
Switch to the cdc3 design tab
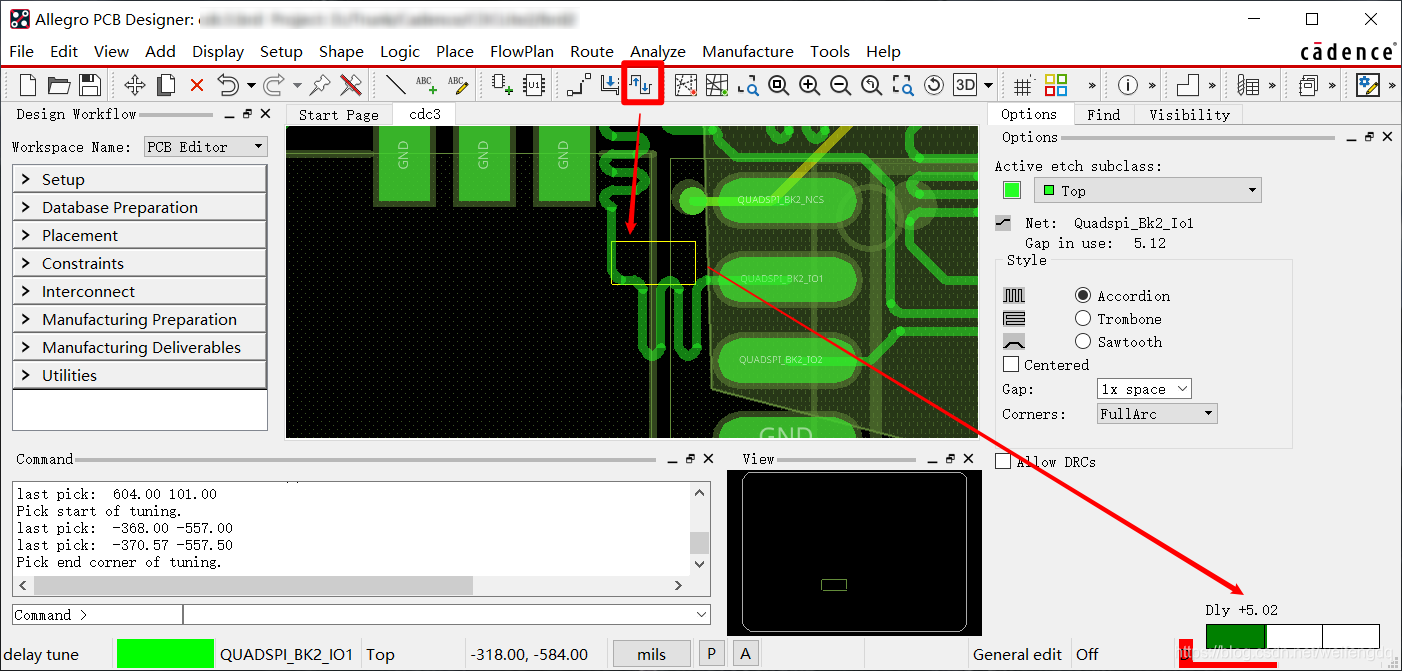(x=423, y=114)
